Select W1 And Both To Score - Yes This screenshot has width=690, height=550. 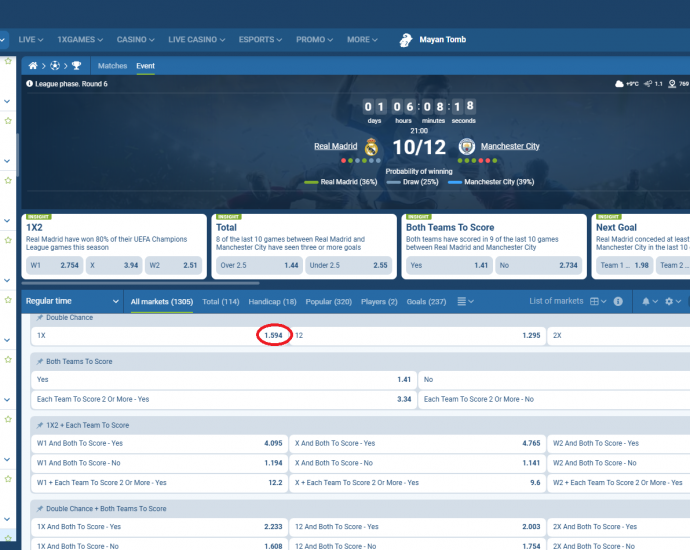click(x=160, y=444)
